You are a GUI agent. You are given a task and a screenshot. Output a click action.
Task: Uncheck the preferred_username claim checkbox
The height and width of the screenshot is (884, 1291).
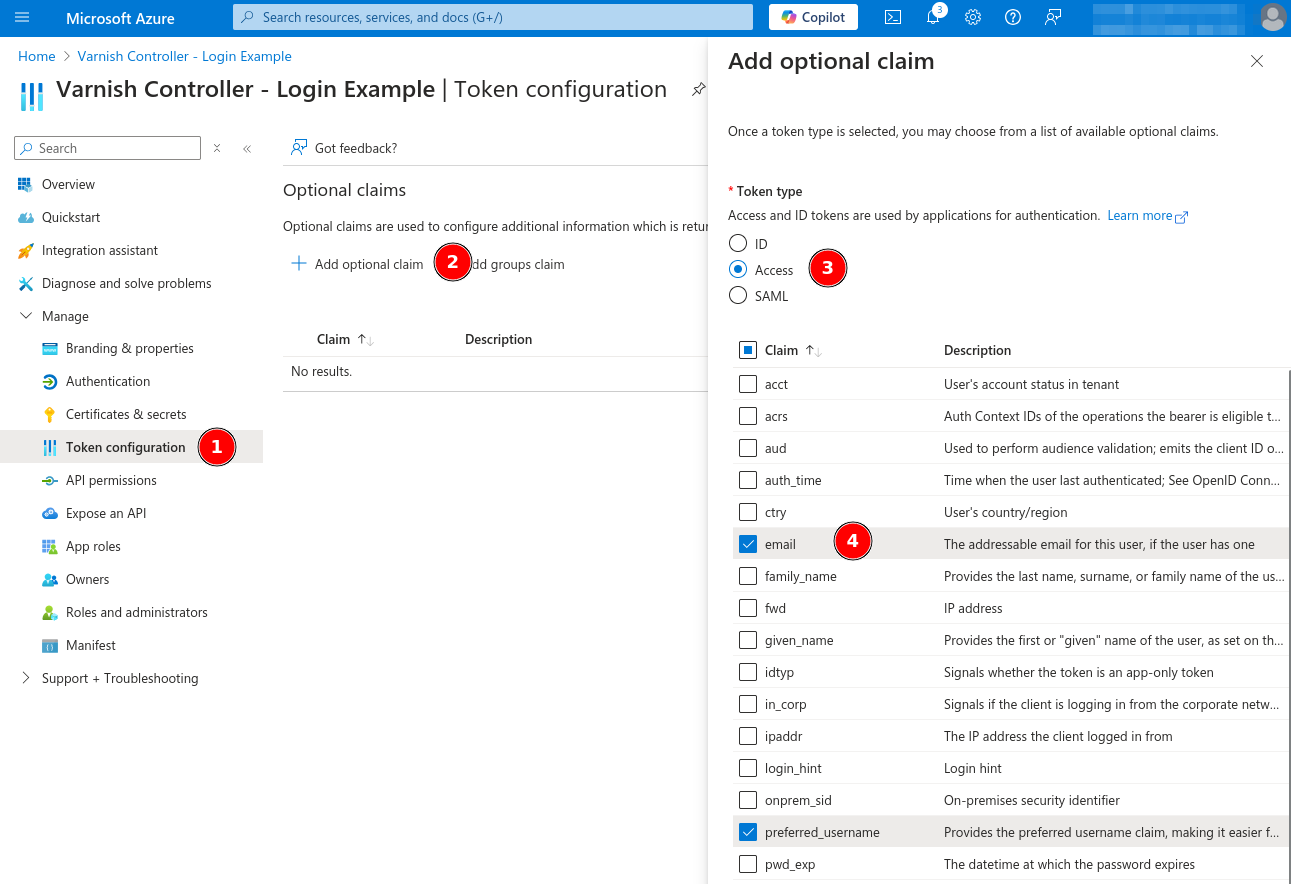[748, 832]
